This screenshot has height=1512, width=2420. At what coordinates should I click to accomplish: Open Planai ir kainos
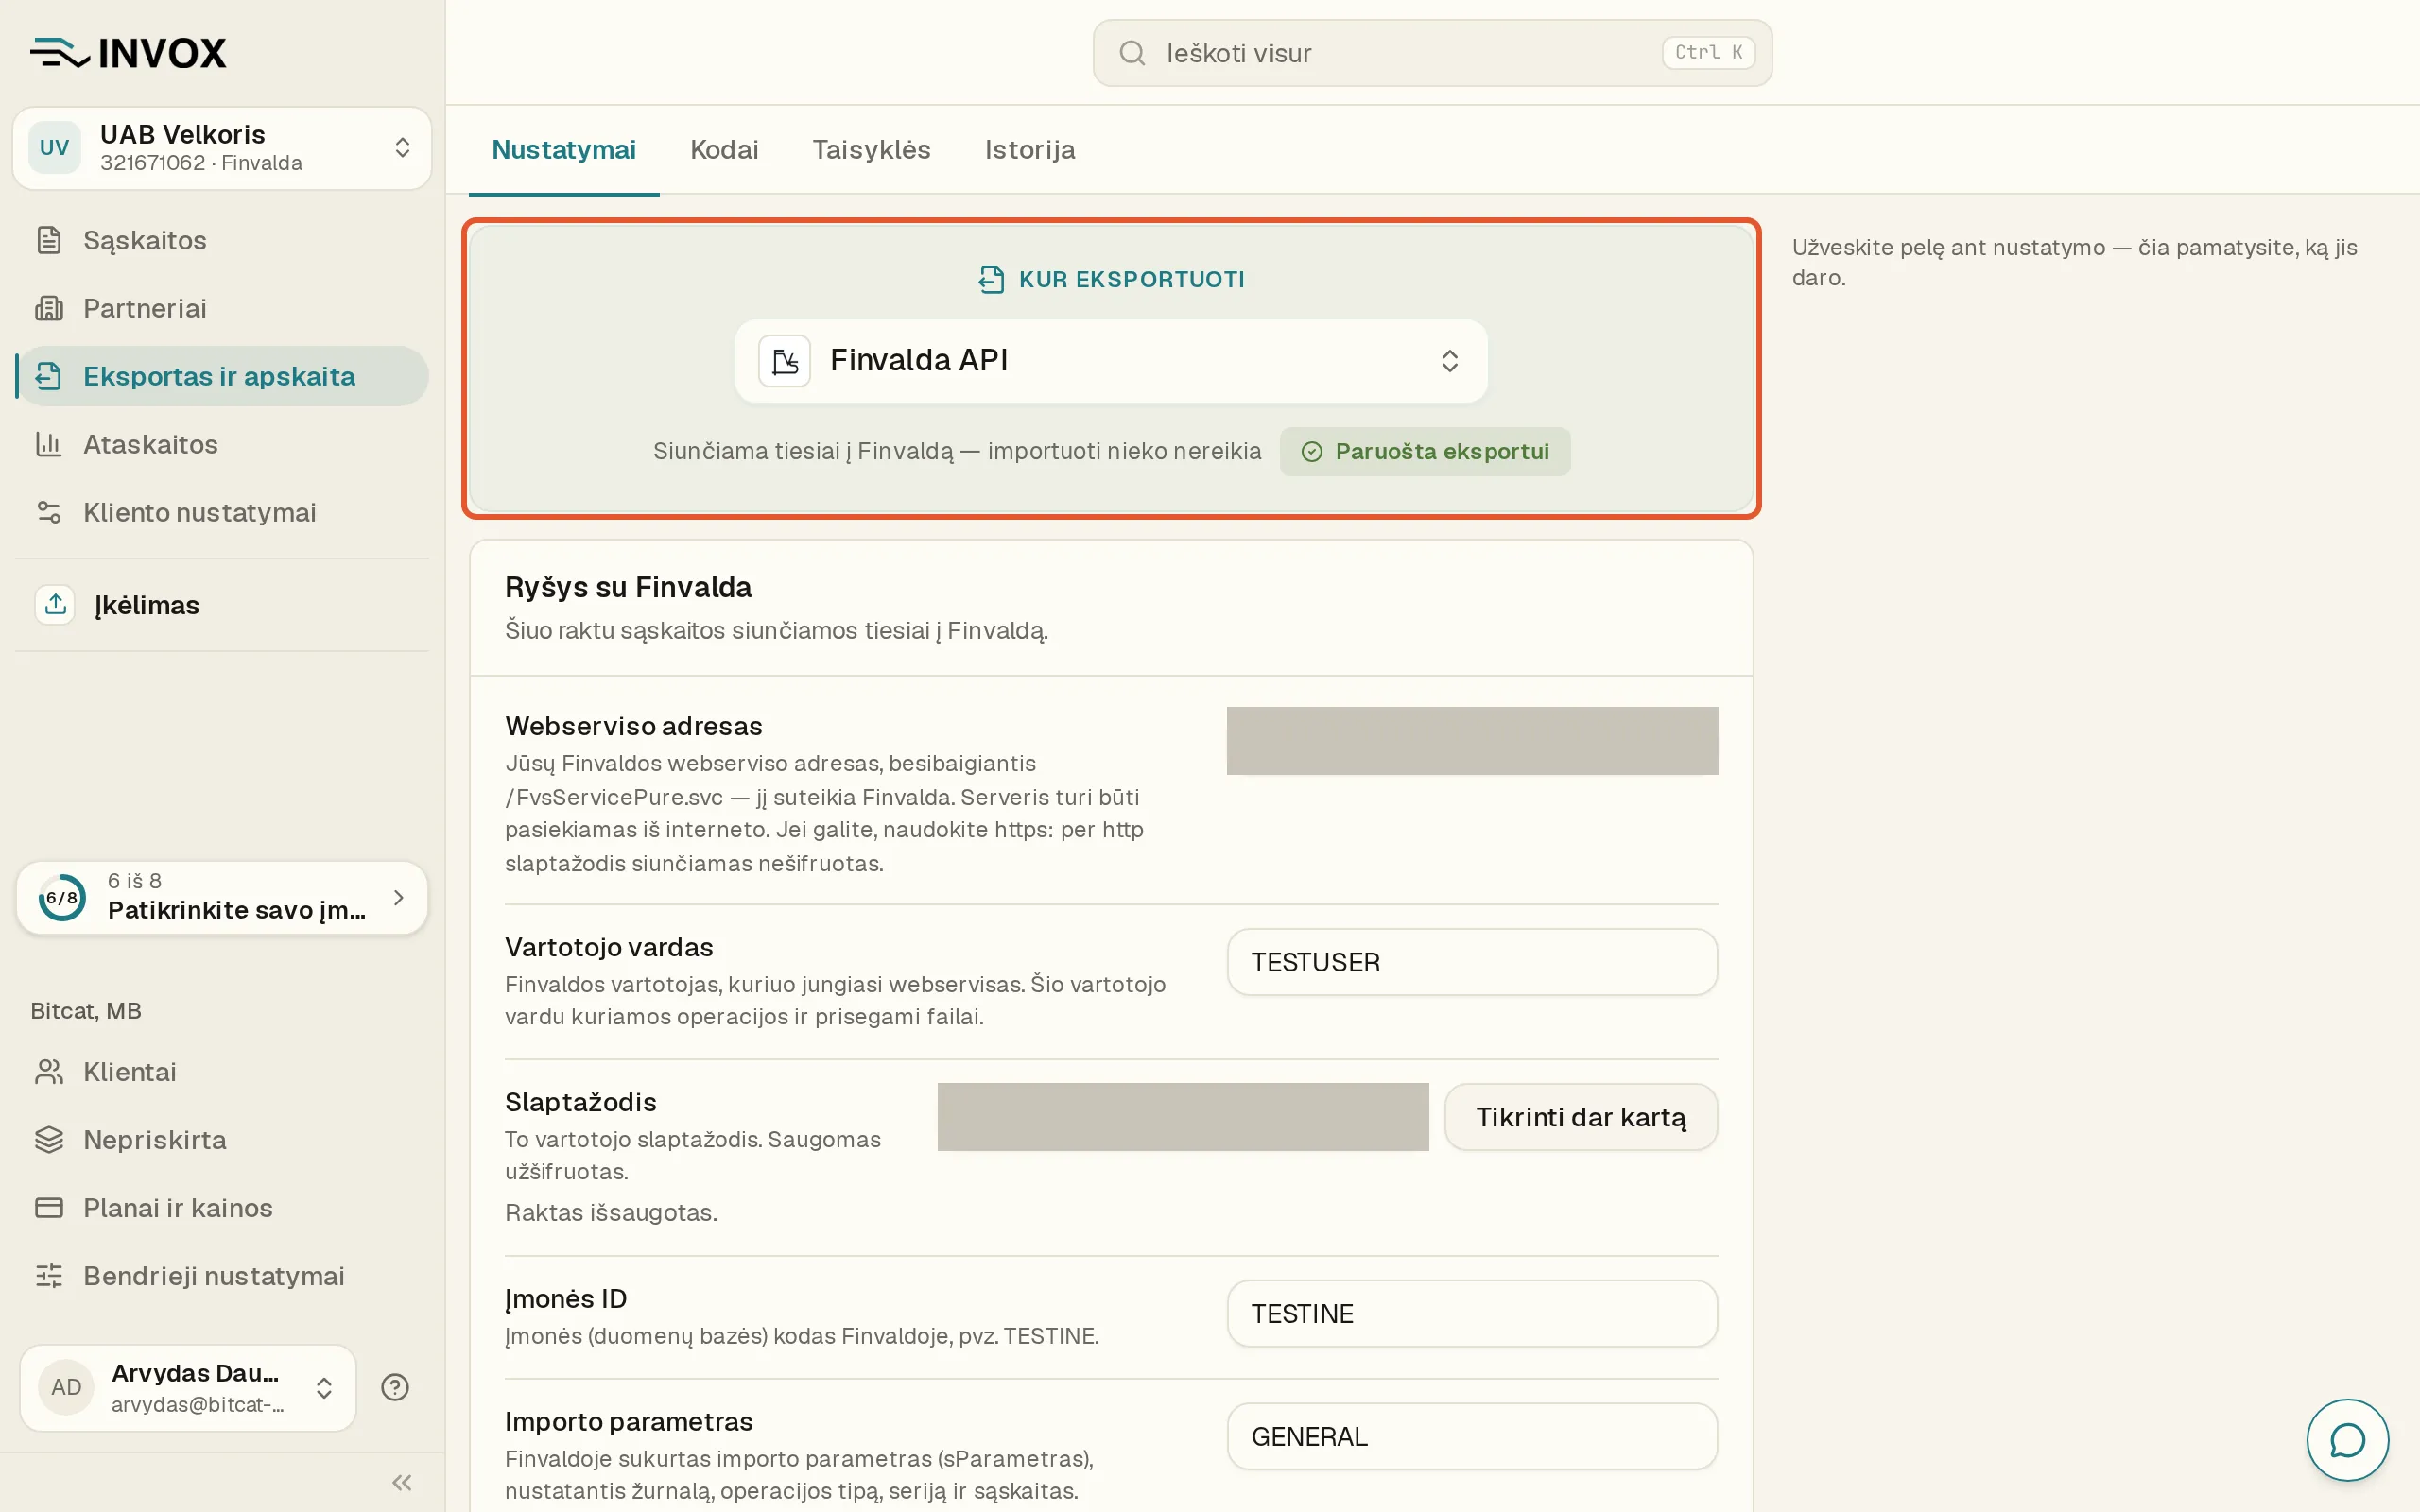point(222,1208)
